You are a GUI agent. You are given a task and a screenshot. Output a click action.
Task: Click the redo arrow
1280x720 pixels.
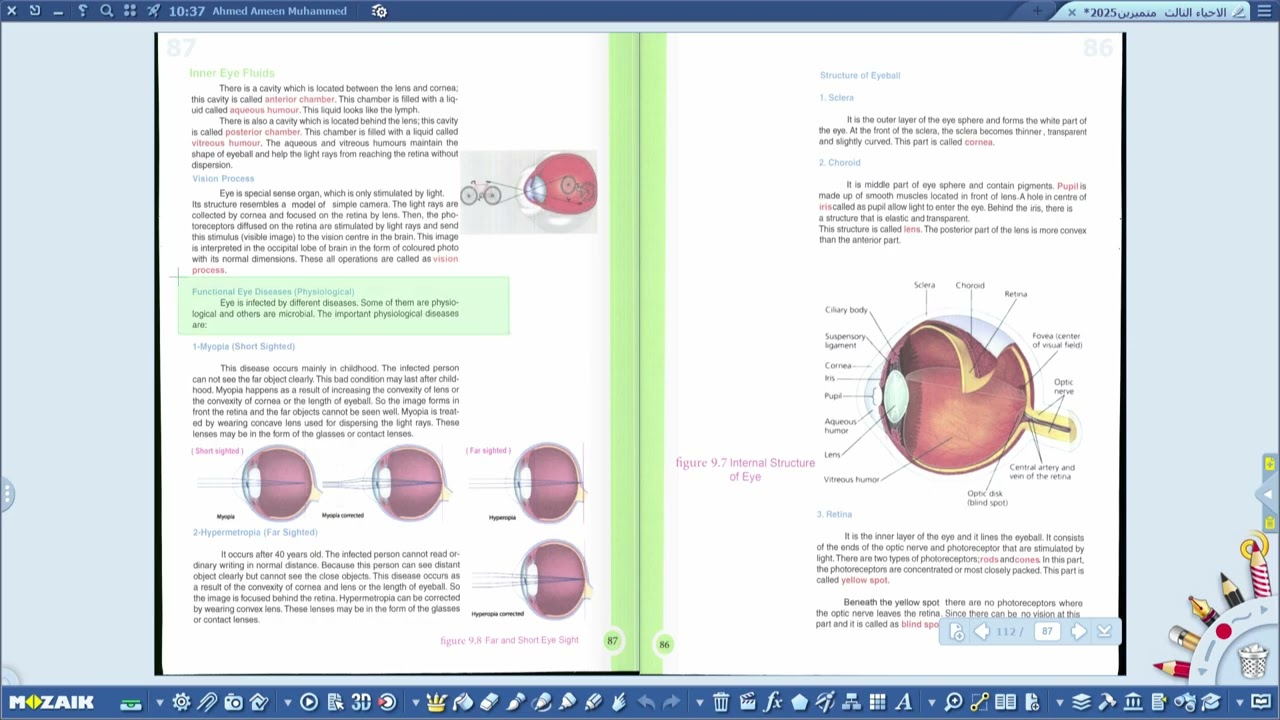pos(671,702)
